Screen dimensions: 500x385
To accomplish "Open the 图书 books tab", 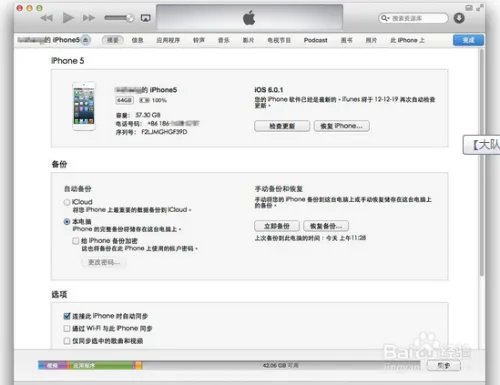I will [x=347, y=40].
